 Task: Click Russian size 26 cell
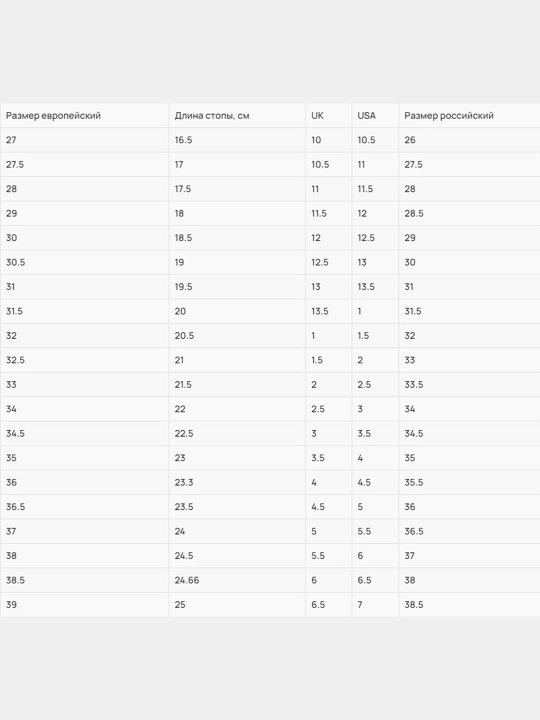click(469, 140)
